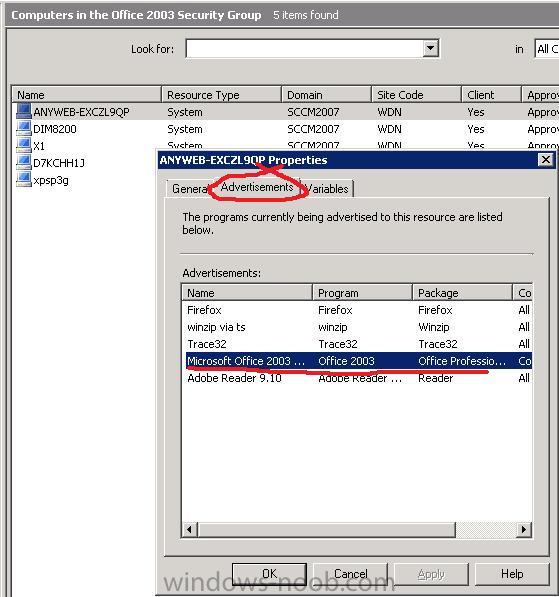Select the DIM8200 row name text
The image size is (559, 597).
coord(54,129)
